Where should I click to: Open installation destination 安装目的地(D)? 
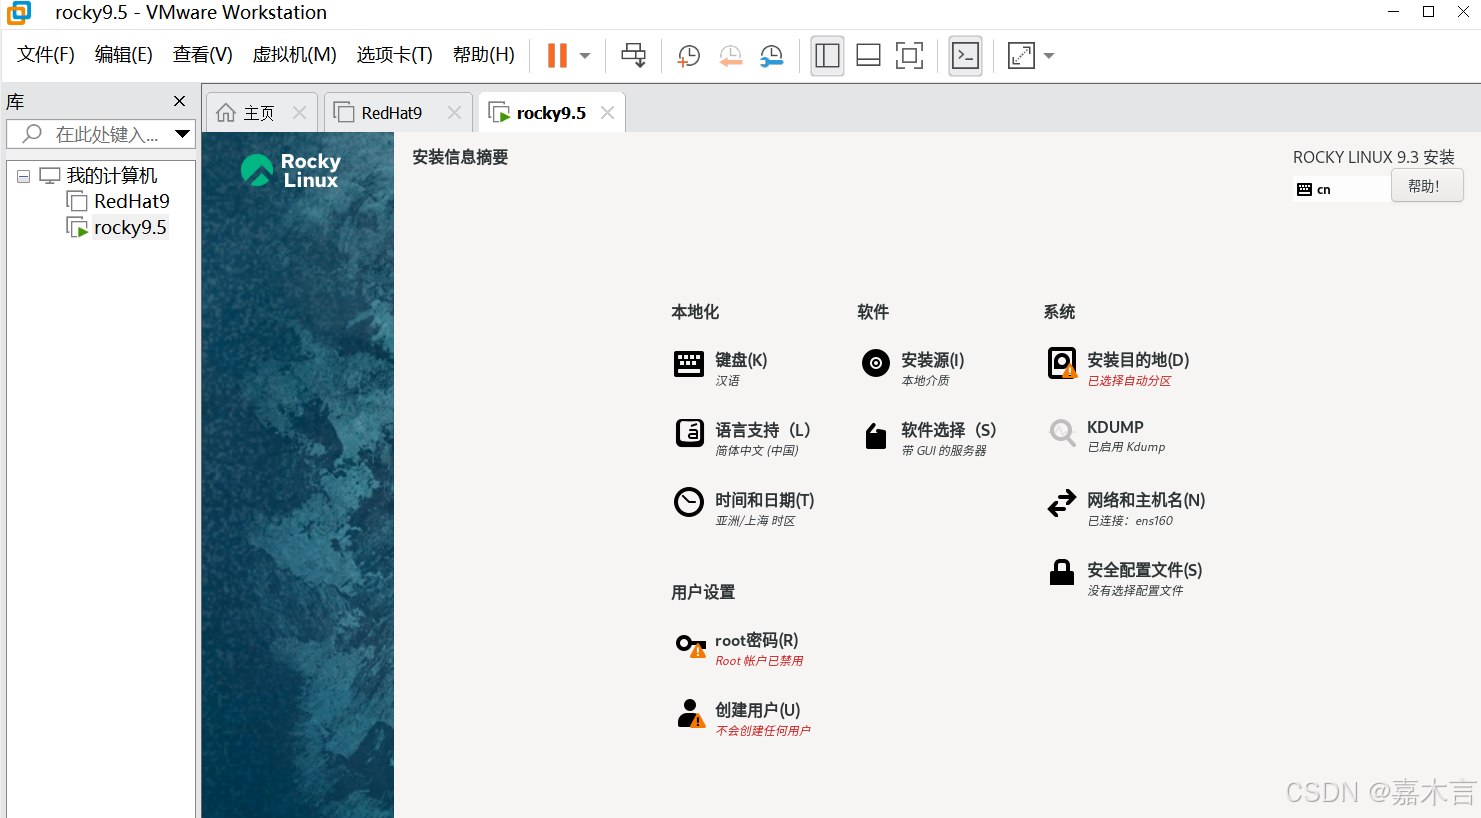point(1118,368)
